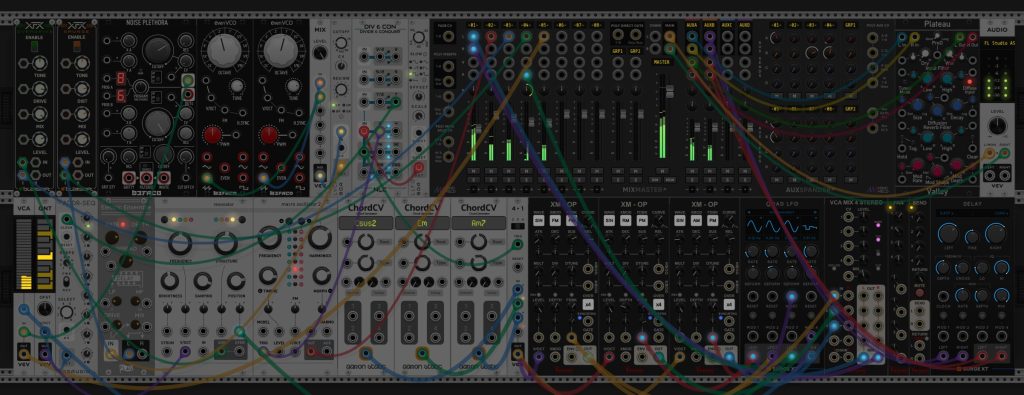Click the Size knob on Plateau
Viewport: 1024px width, 395px height.
pyautogui.click(x=919, y=104)
